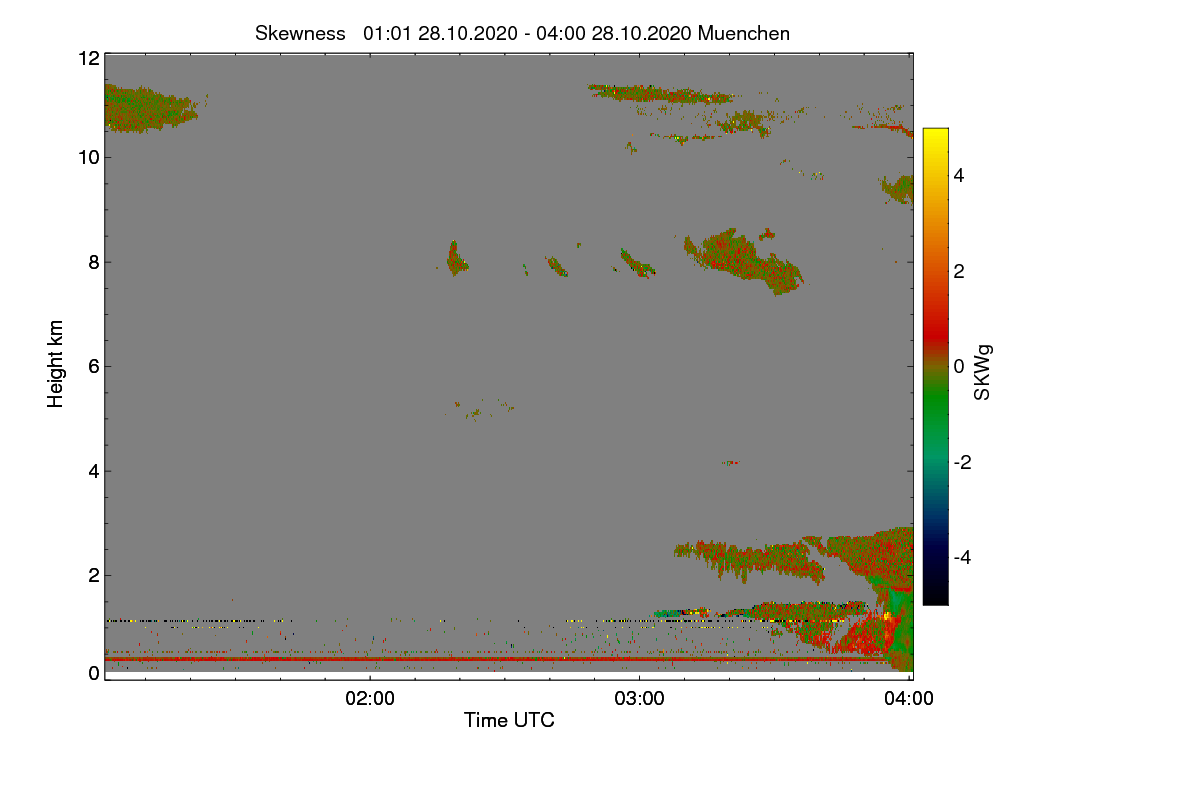1200x800 pixels.
Task: Click the 'SKWg' colorbar label
Action: click(x=982, y=373)
